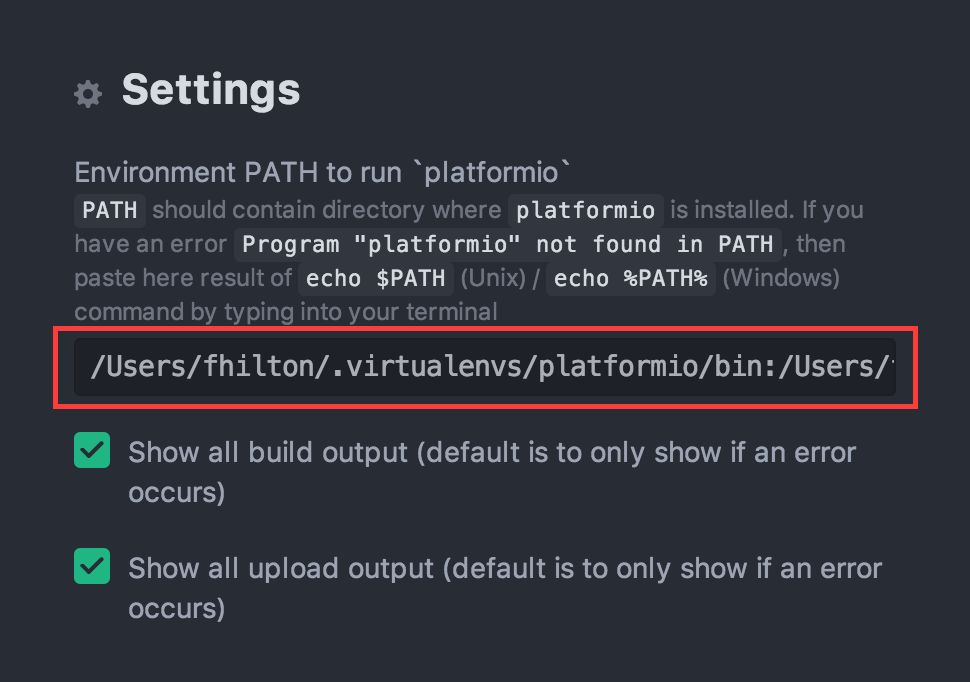Click the "should contain directory where" text

click(327, 210)
